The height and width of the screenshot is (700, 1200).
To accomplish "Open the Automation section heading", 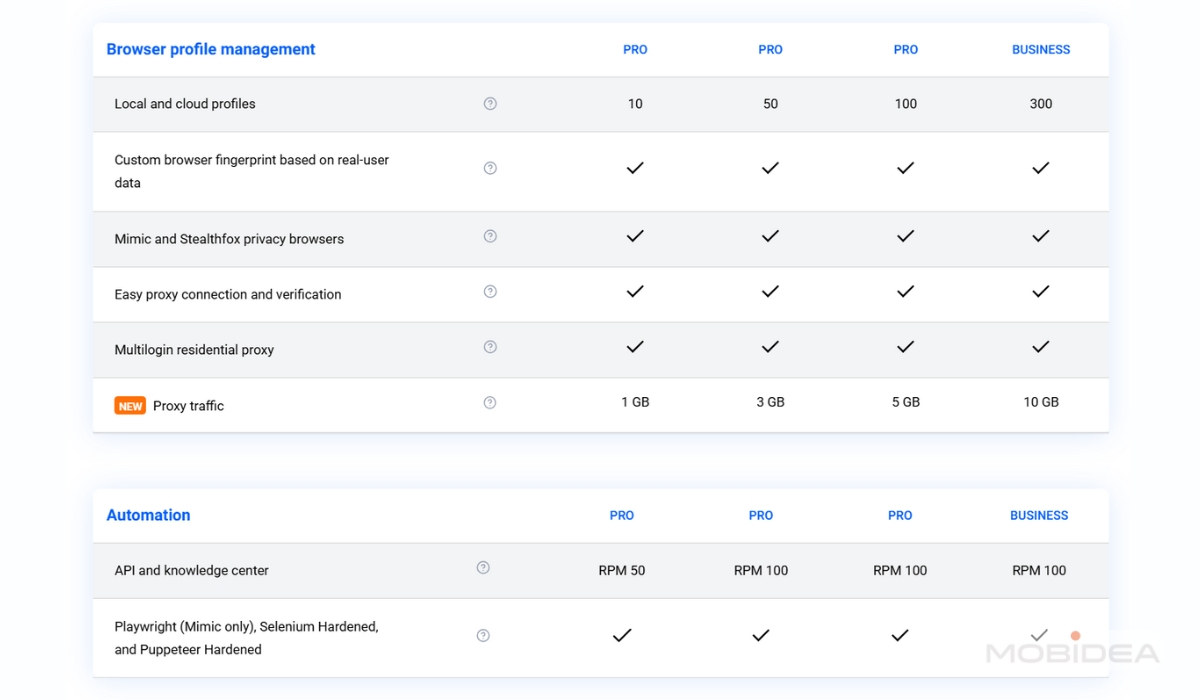I will point(148,515).
